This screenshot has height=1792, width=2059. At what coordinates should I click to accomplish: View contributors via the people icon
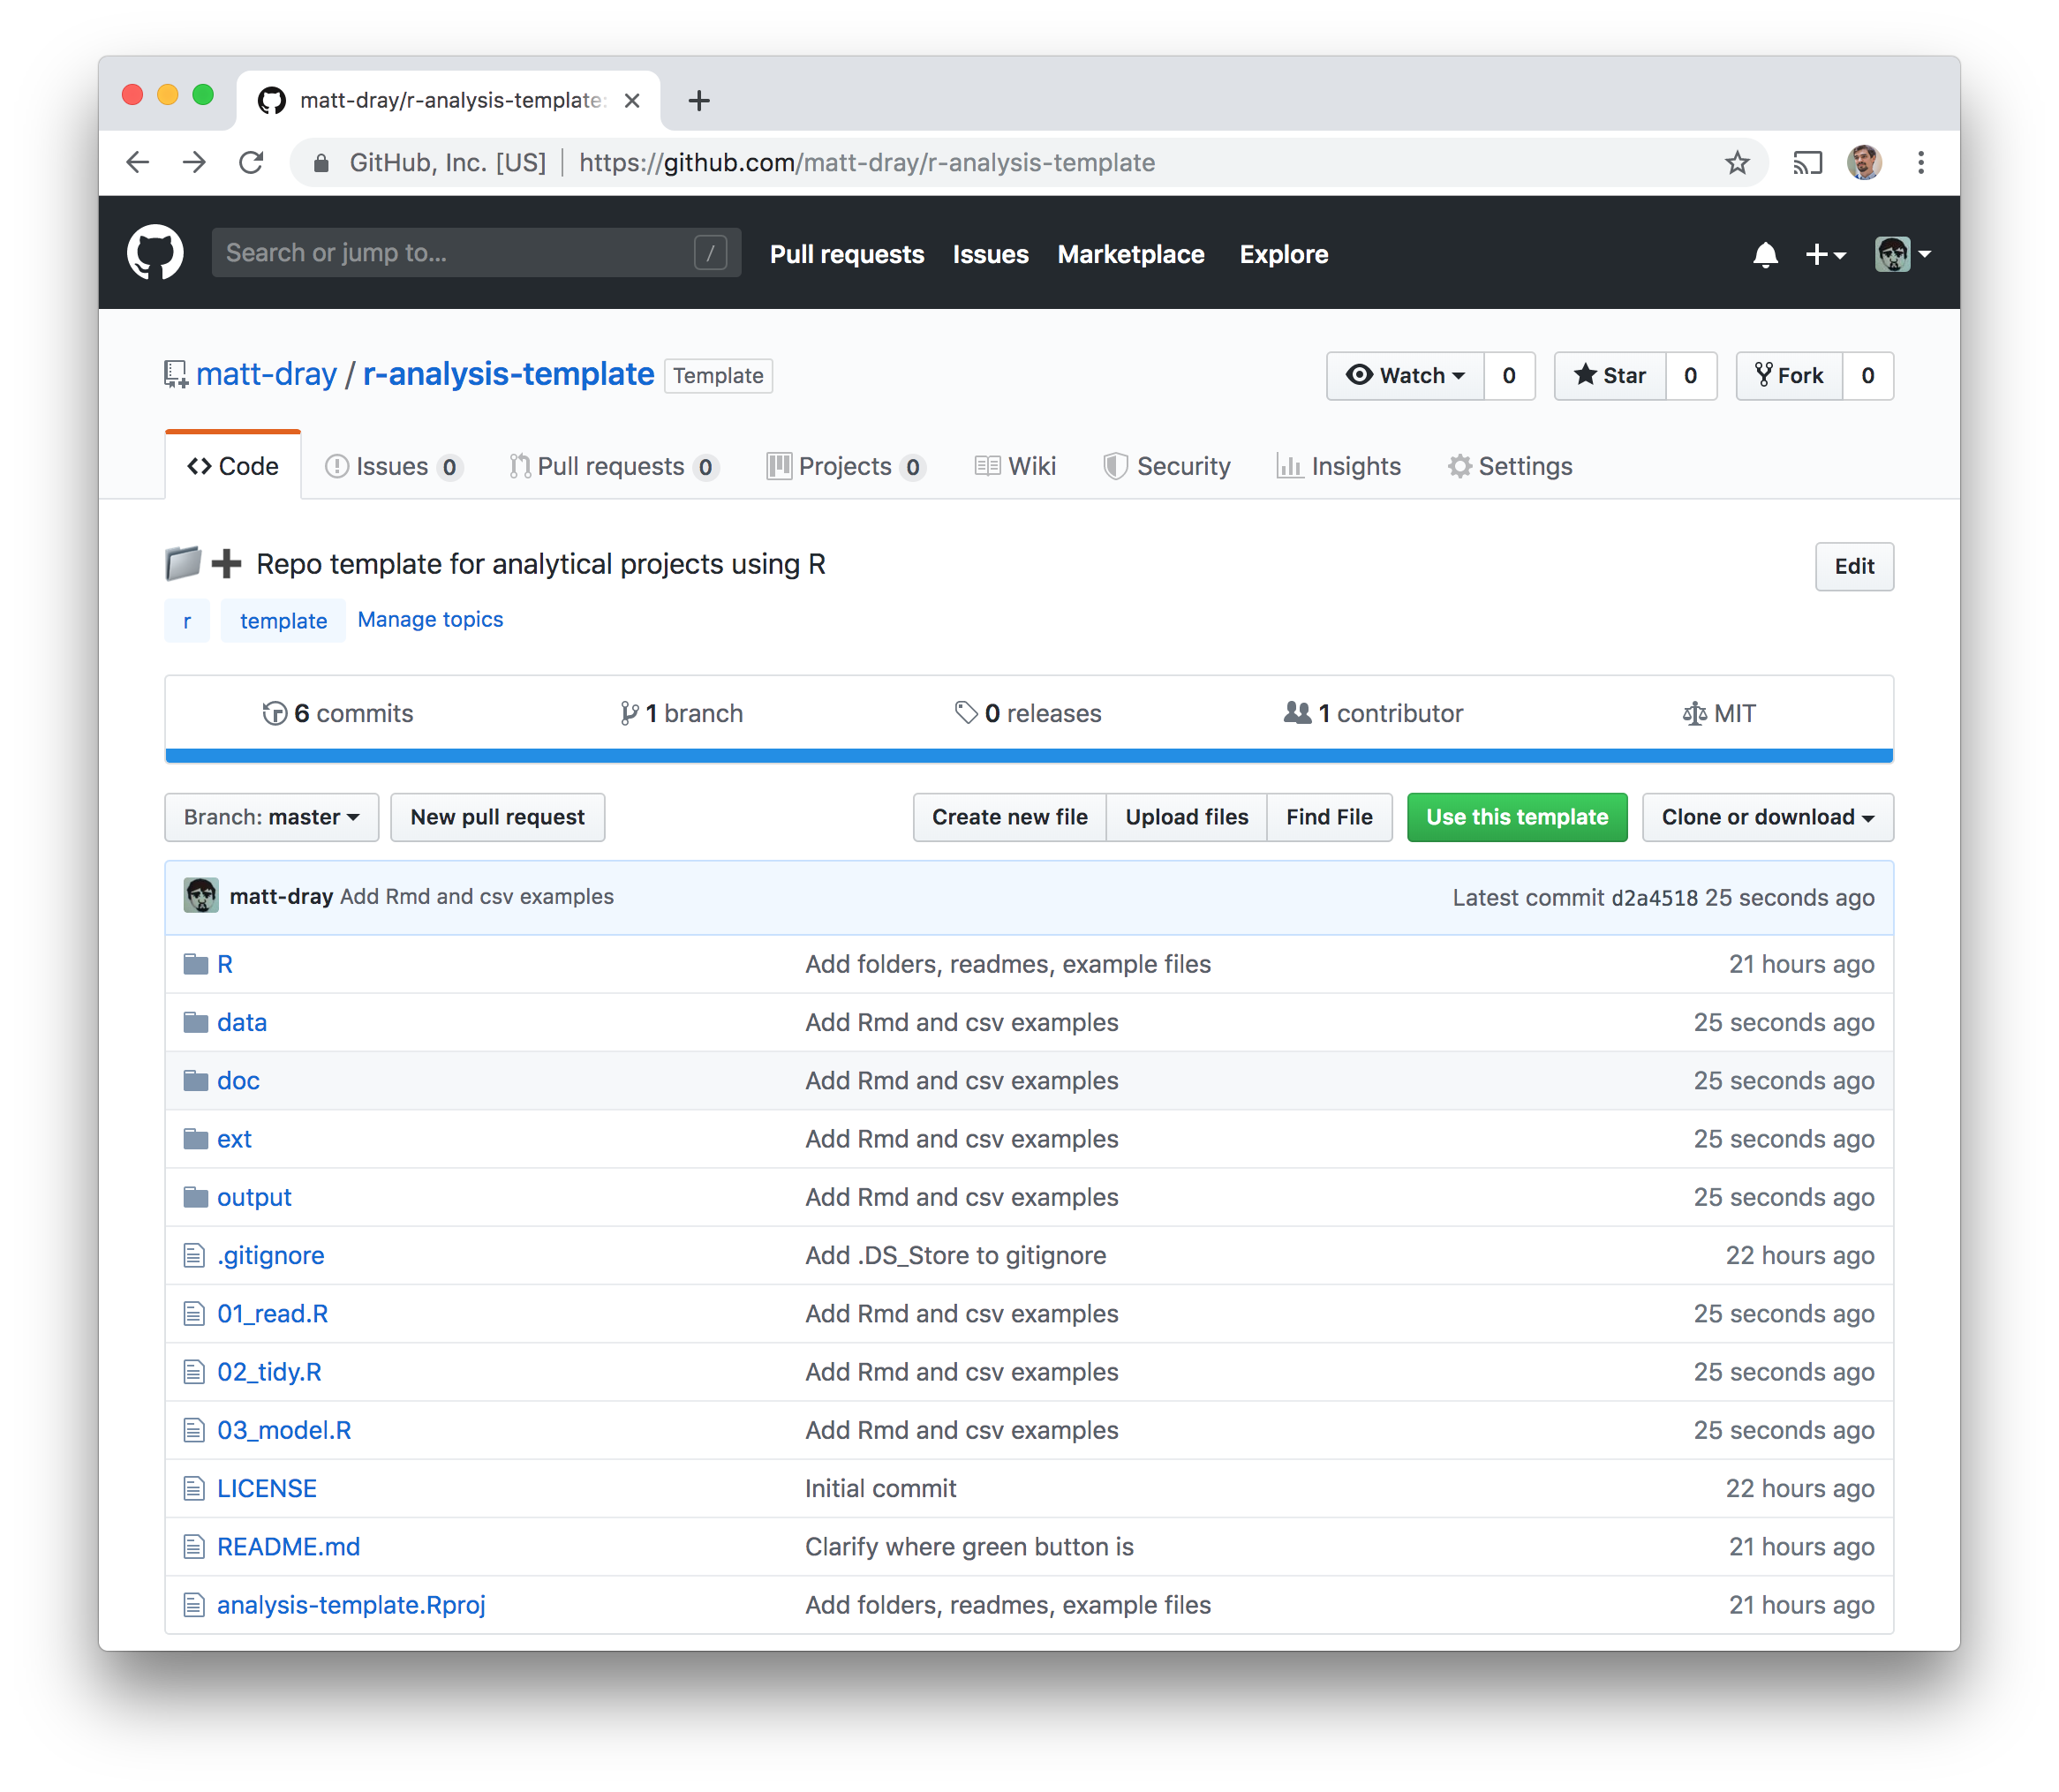click(x=1297, y=713)
